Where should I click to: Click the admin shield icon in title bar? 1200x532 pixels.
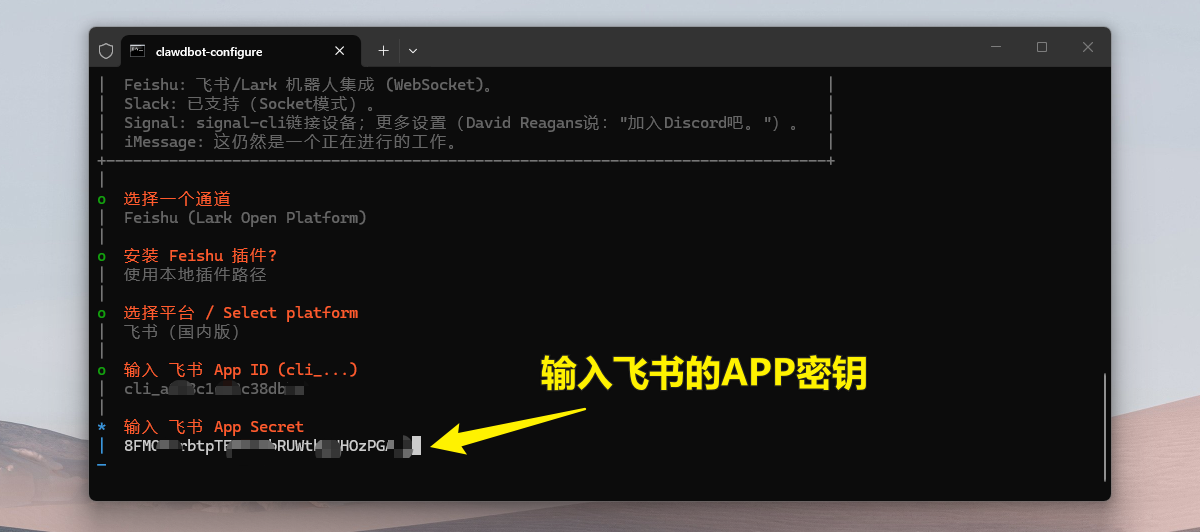(x=106, y=50)
